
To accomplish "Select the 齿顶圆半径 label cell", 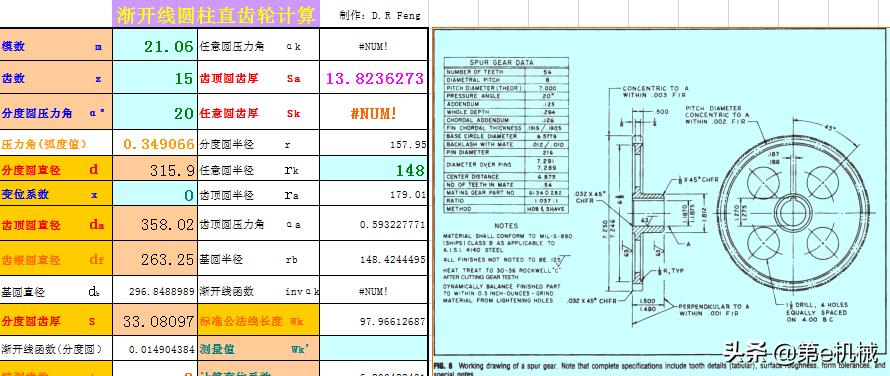I will [x=258, y=194].
